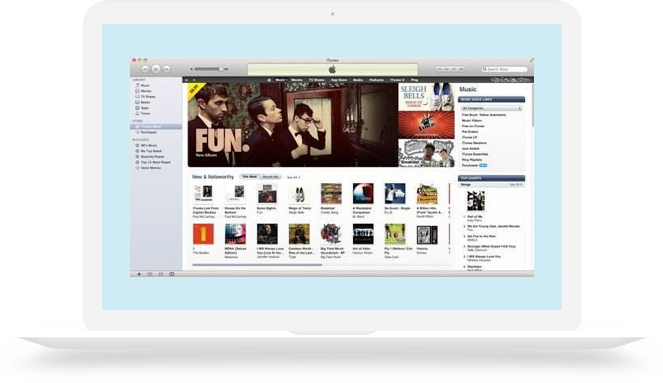663x383 pixels.
Task: Click the Search Store field
Action: [x=505, y=69]
